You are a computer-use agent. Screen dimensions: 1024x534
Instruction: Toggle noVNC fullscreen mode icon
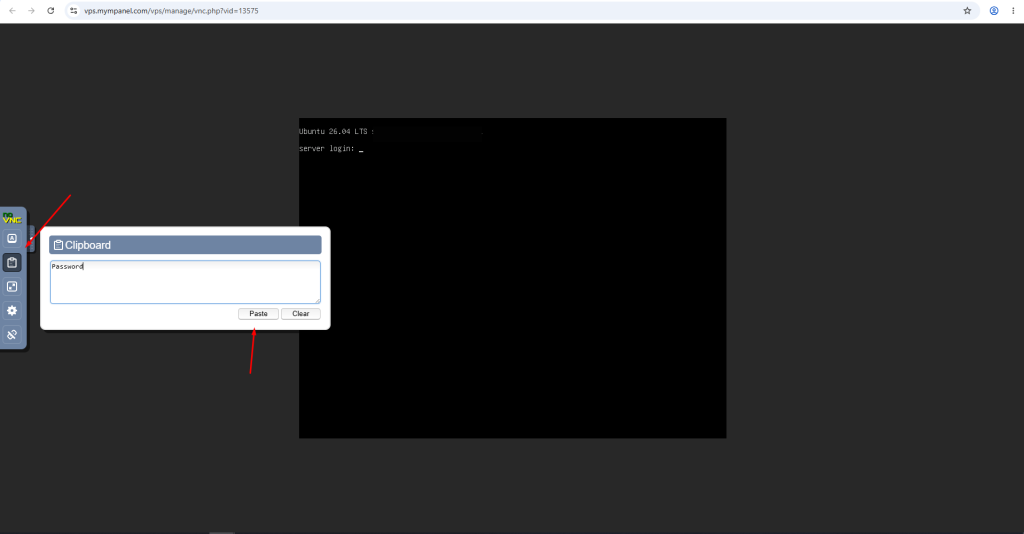coord(12,287)
